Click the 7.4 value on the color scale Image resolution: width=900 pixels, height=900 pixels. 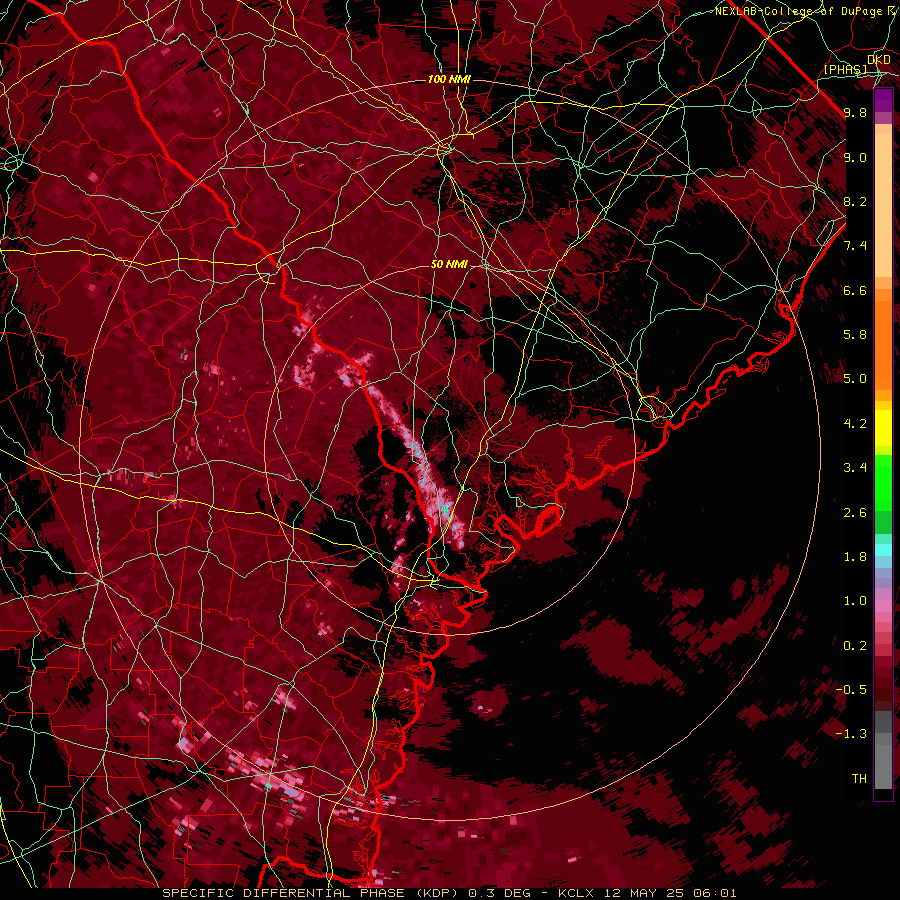(855, 246)
